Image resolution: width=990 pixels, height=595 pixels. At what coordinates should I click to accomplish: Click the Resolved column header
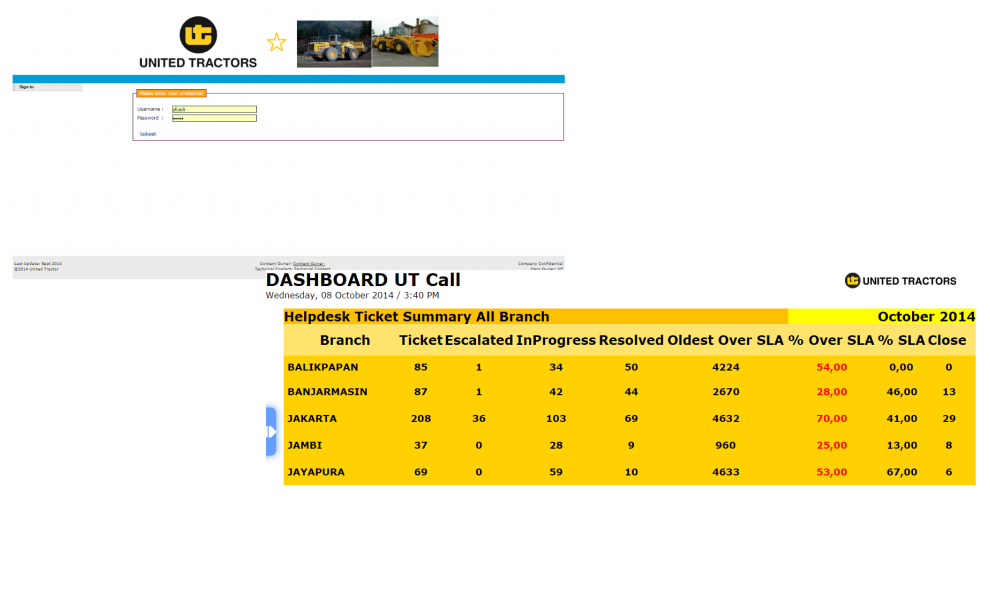click(x=631, y=340)
